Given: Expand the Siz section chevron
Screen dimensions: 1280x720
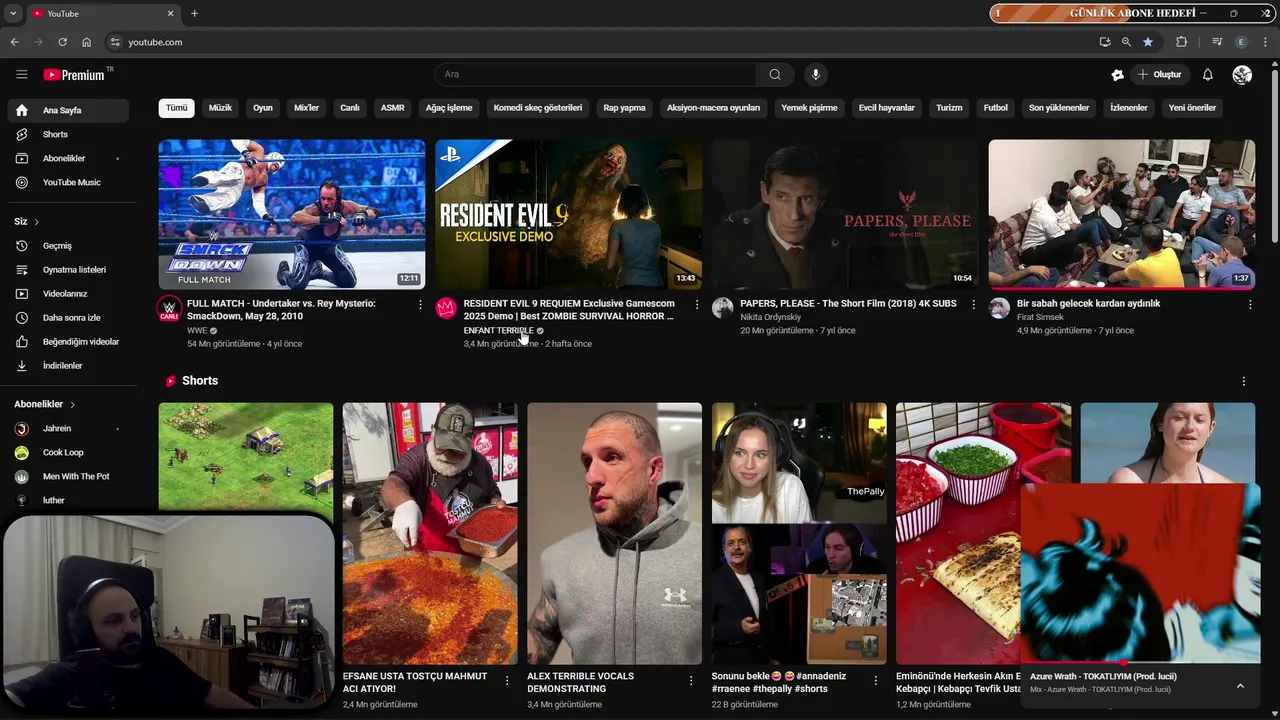Looking at the screenshot, I should click(x=37, y=222).
